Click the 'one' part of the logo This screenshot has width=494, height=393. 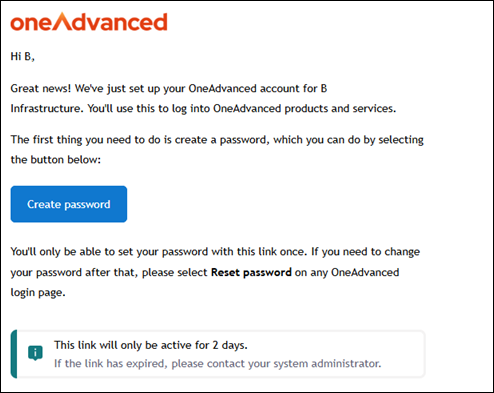pyautogui.click(x=31, y=23)
